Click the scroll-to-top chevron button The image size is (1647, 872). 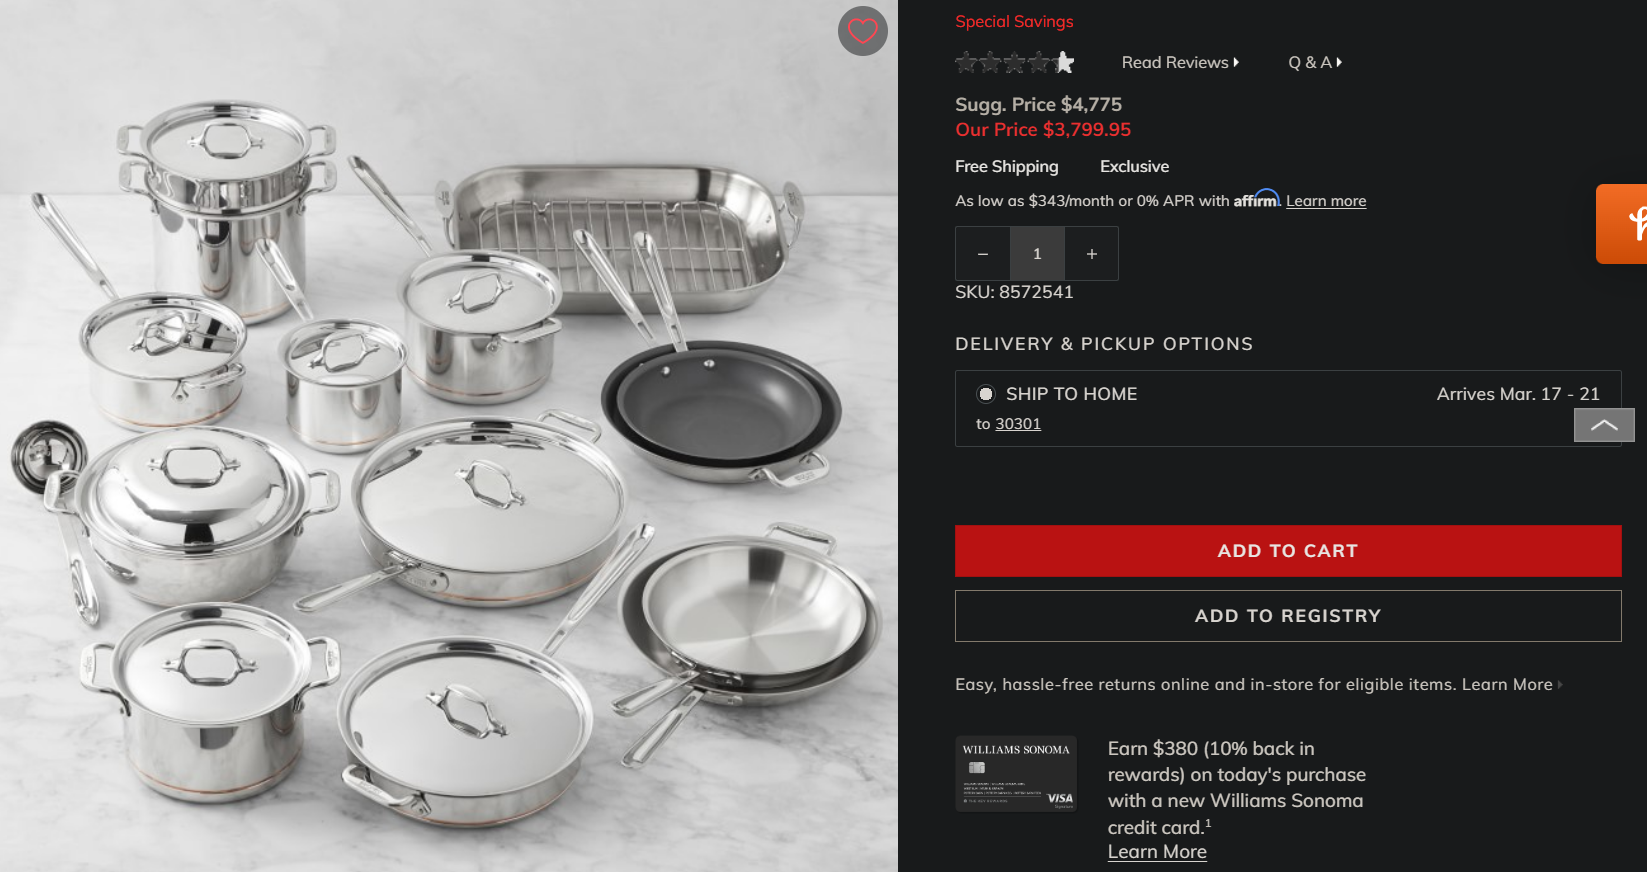point(1604,425)
